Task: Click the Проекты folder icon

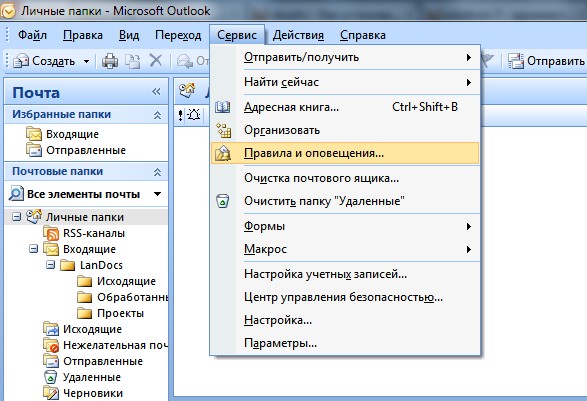Action: [x=85, y=313]
